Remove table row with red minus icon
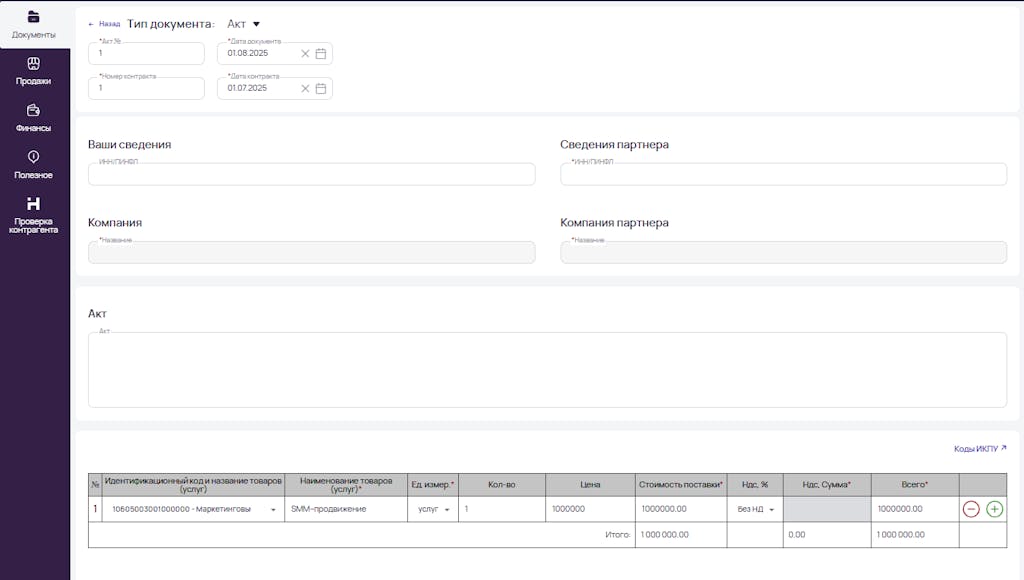 click(x=971, y=509)
